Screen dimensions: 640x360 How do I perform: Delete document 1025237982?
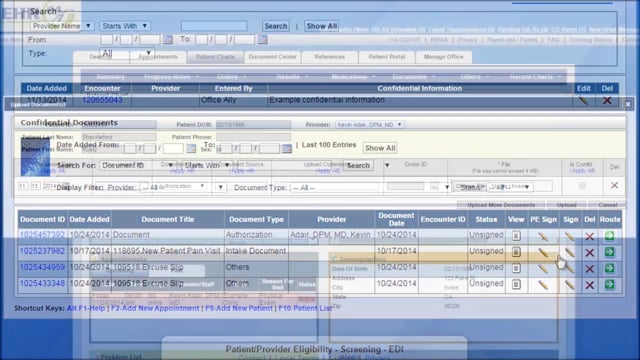tap(589, 252)
